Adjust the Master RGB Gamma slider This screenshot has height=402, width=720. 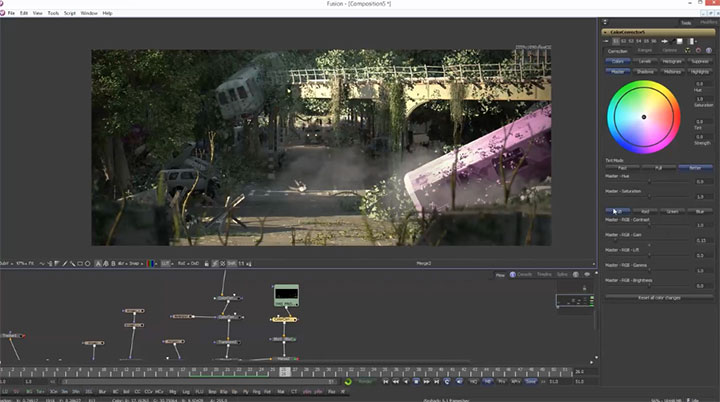point(649,271)
